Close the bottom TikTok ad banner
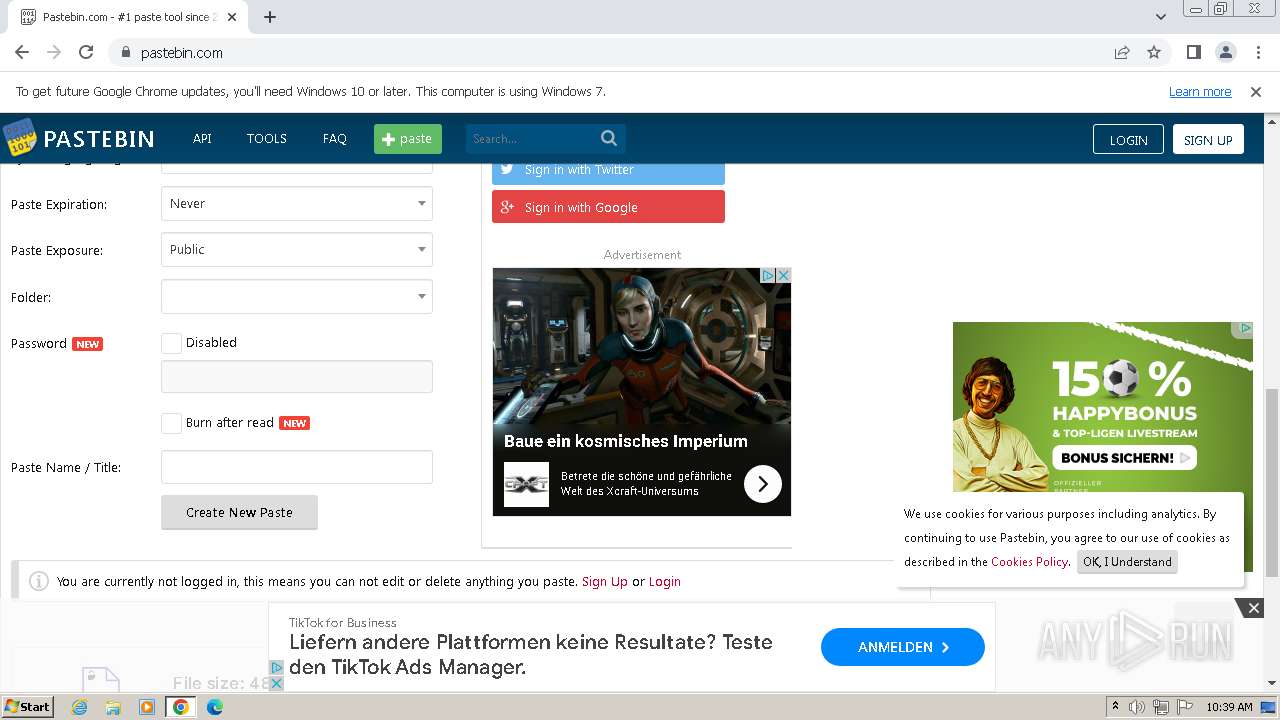The image size is (1280, 720). point(1253,608)
